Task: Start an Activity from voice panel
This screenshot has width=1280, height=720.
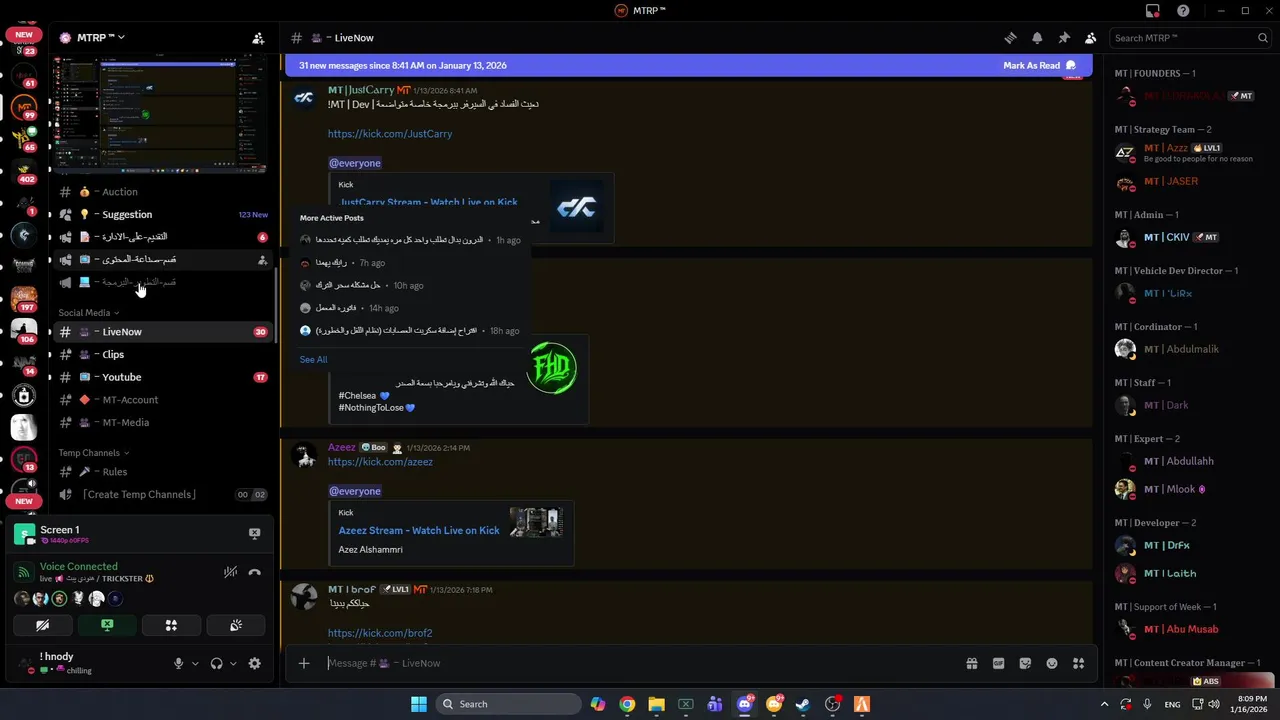Action: pyautogui.click(x=171, y=625)
